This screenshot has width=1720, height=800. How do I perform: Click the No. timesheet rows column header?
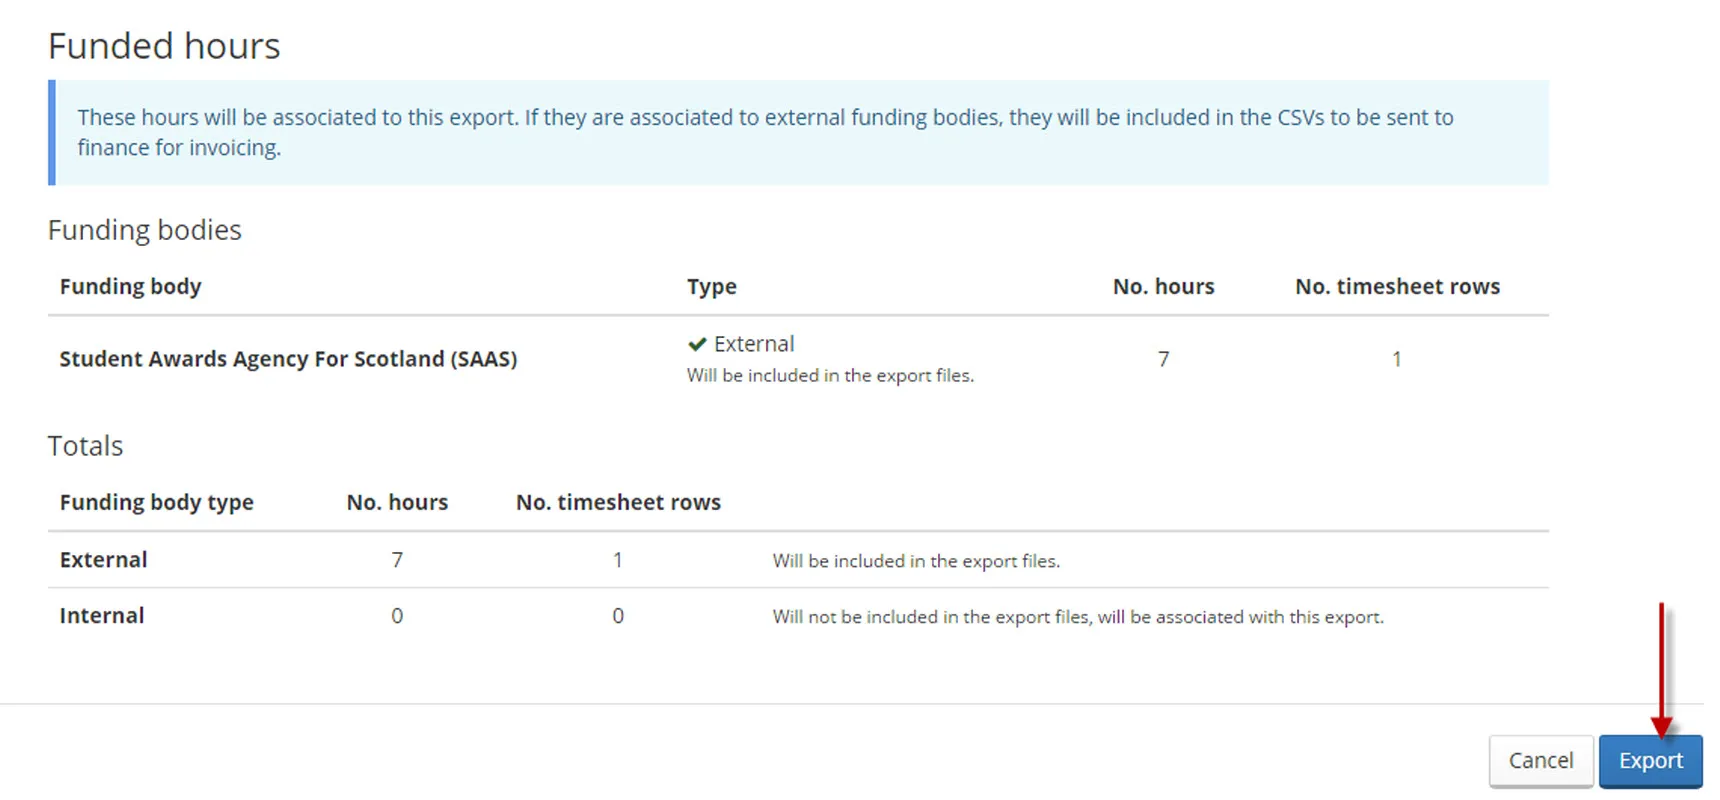(x=1396, y=286)
